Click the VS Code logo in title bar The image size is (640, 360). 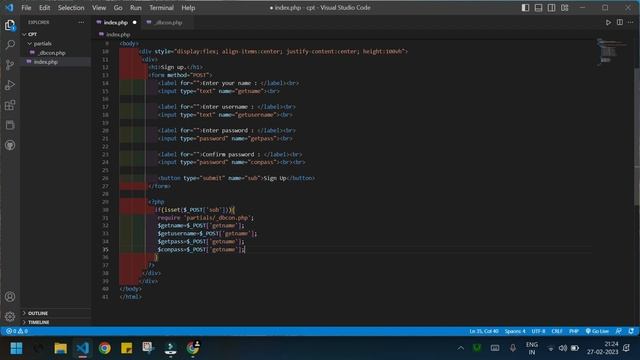click(9, 8)
